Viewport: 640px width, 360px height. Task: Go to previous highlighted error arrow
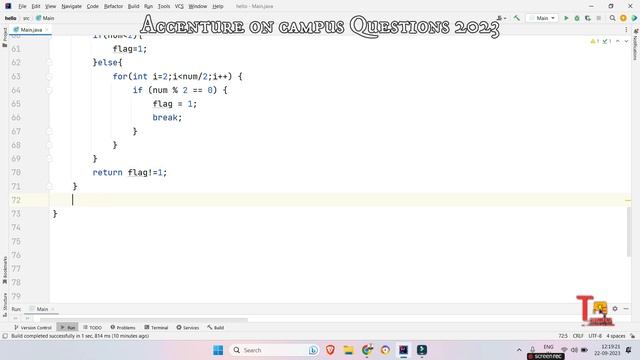pyautogui.click(x=618, y=41)
